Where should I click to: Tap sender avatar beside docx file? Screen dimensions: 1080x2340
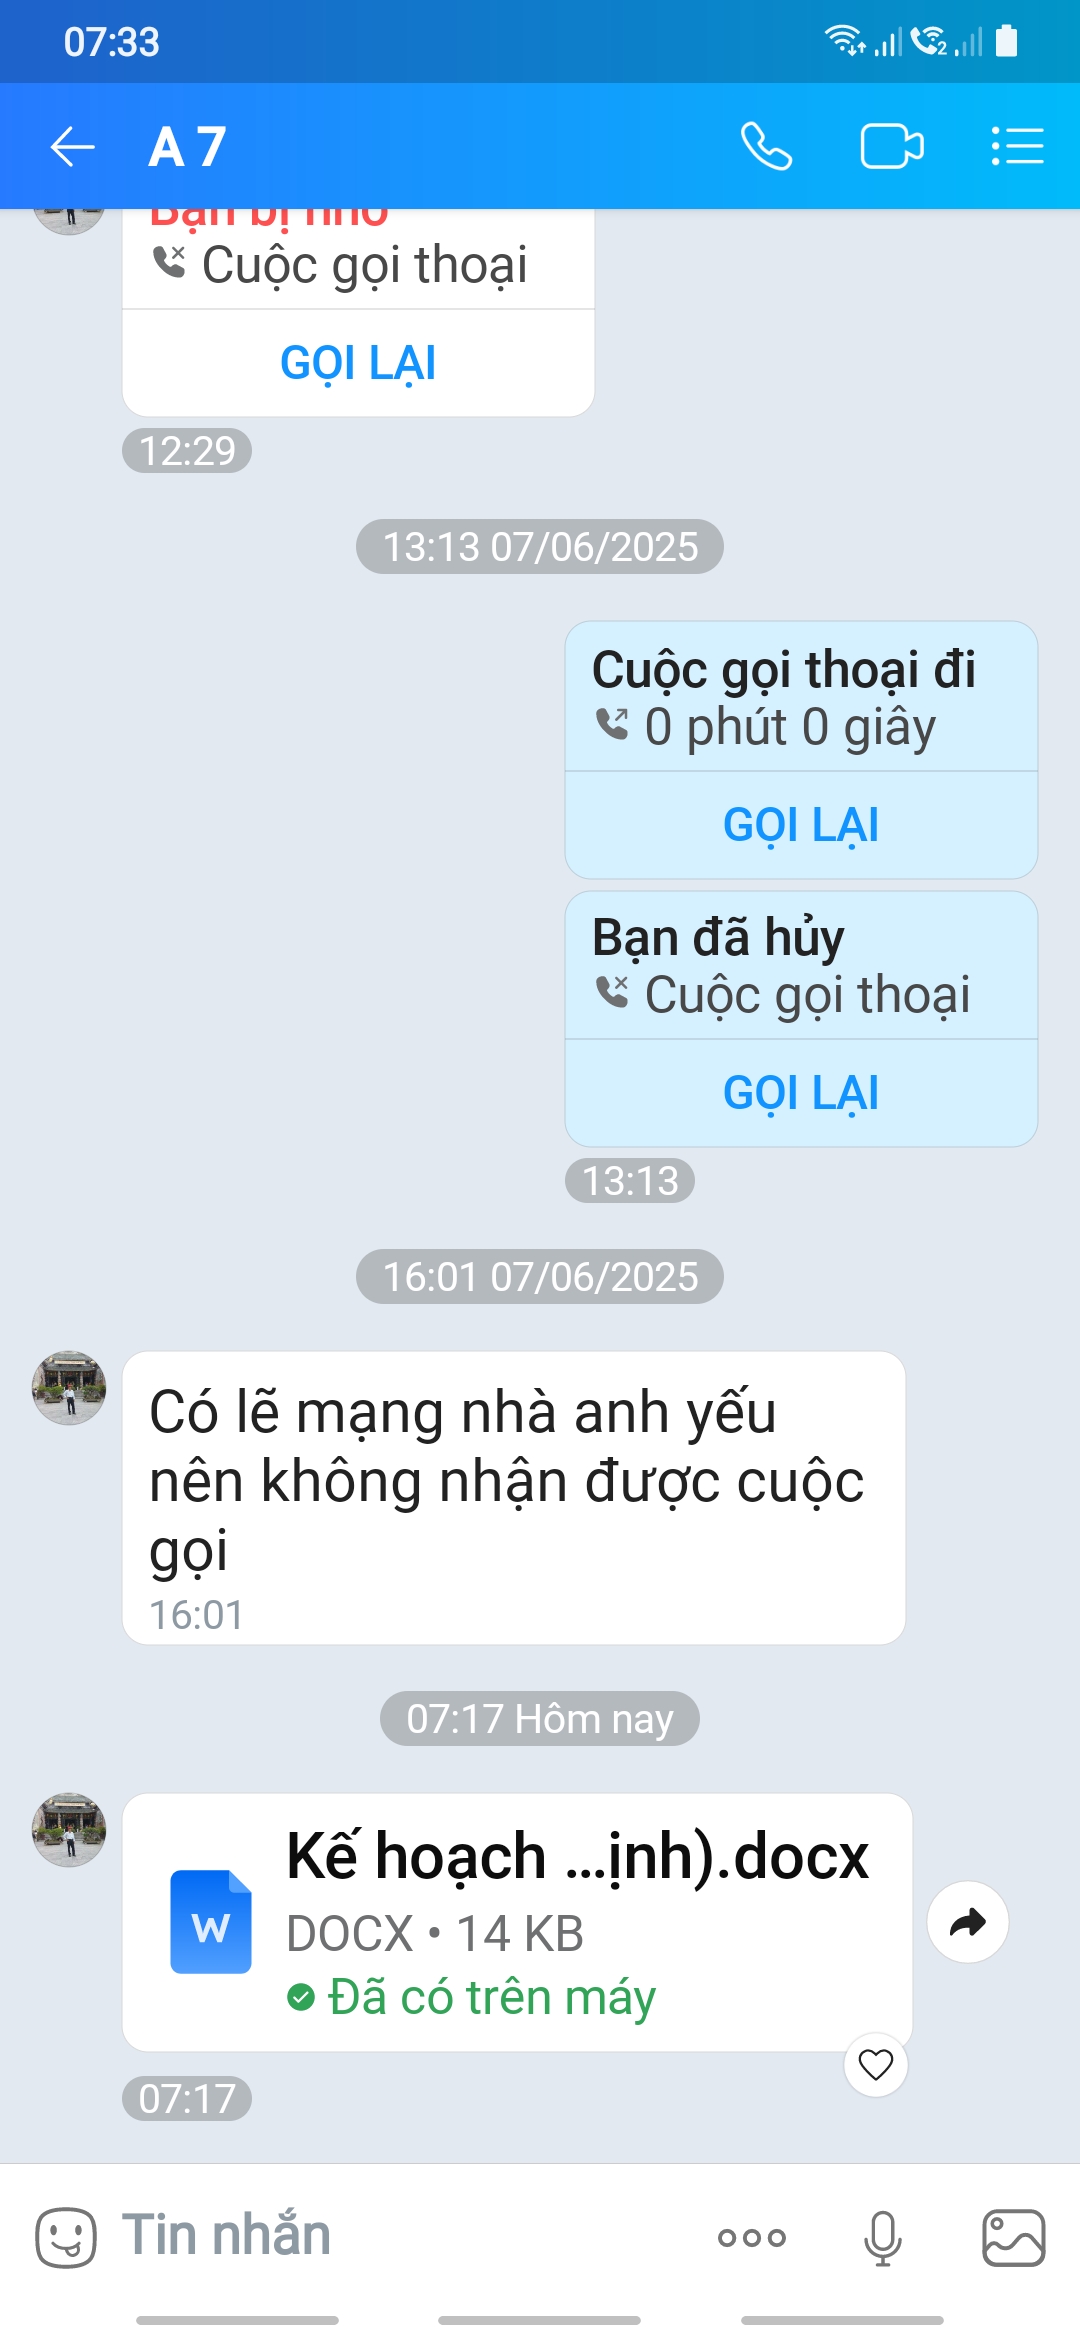69,1829
